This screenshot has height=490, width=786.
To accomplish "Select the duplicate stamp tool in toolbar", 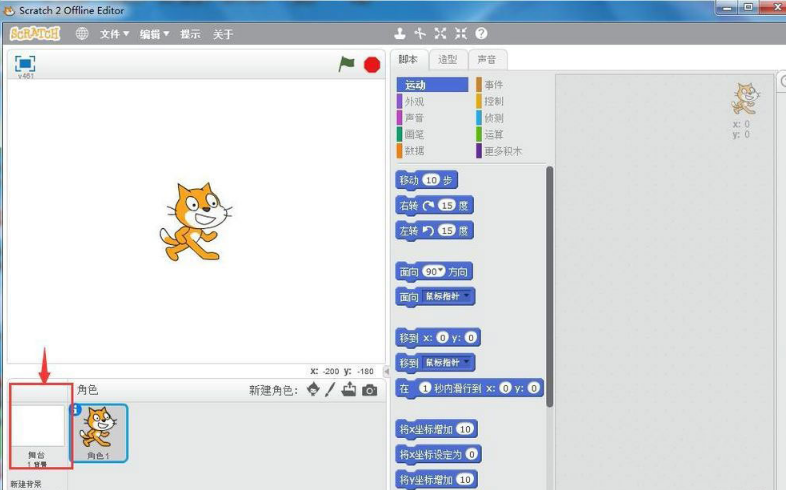I will (x=400, y=33).
